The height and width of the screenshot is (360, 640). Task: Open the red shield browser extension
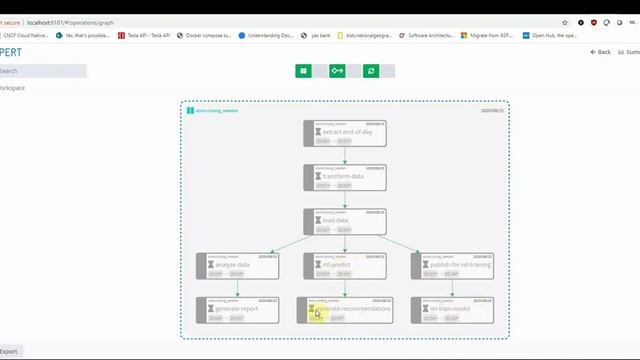(x=593, y=23)
